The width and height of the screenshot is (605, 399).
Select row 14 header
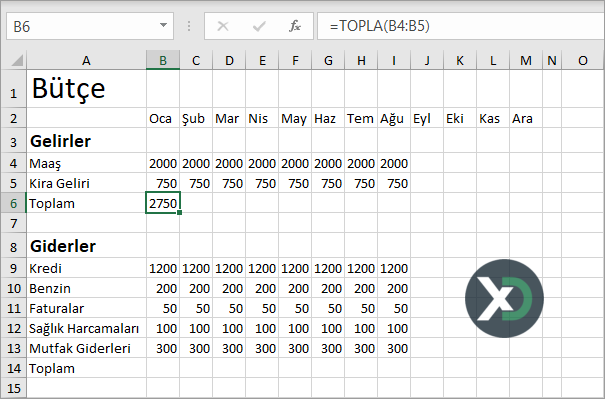[14, 368]
